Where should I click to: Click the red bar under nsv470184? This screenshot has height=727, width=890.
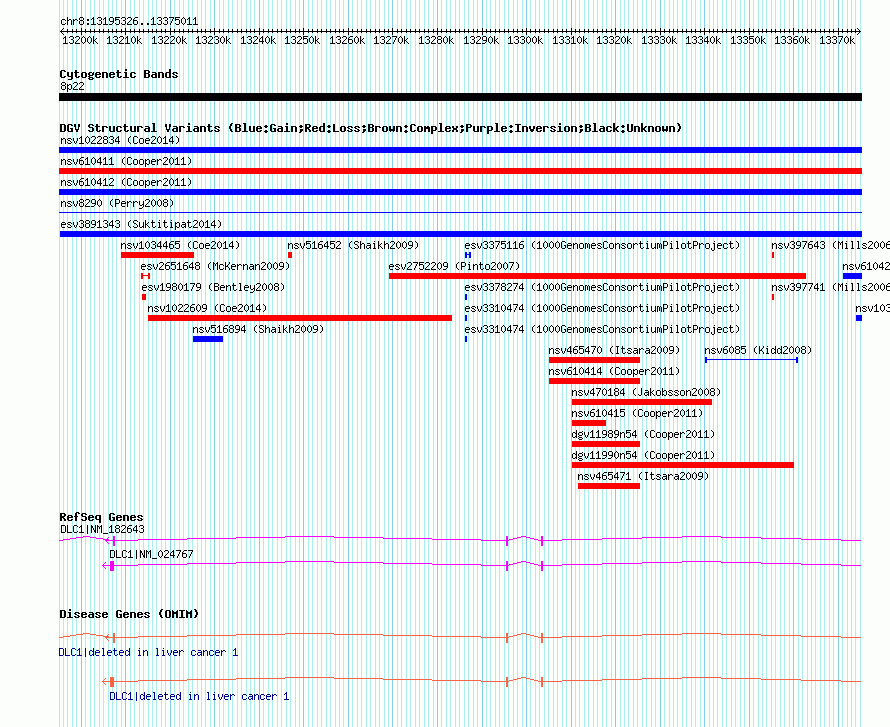(642, 402)
